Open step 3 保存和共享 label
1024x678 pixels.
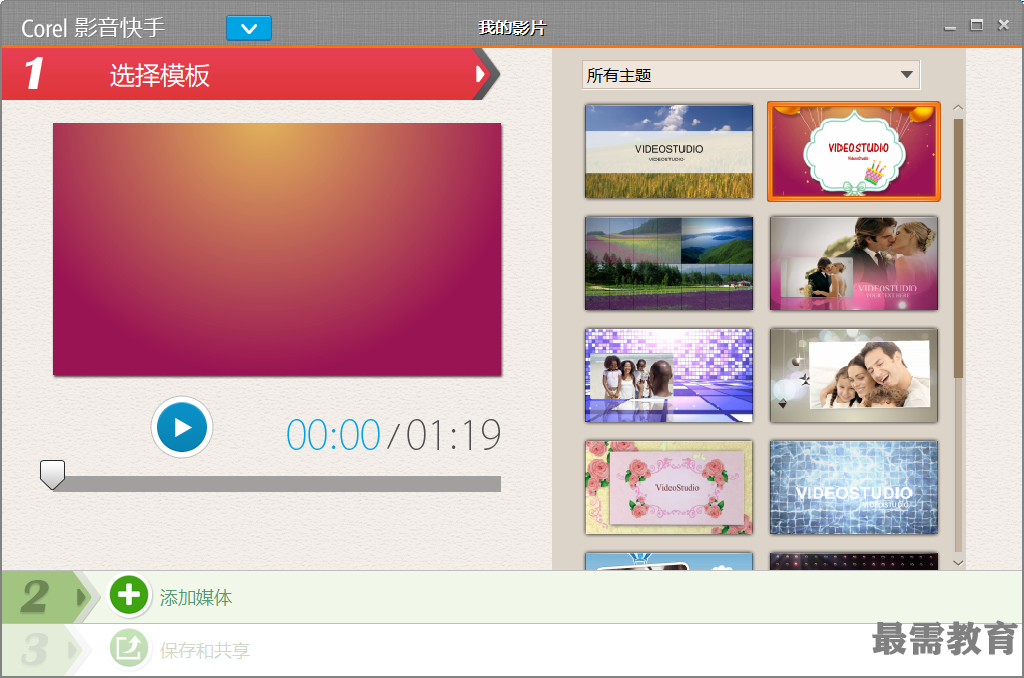[204, 651]
